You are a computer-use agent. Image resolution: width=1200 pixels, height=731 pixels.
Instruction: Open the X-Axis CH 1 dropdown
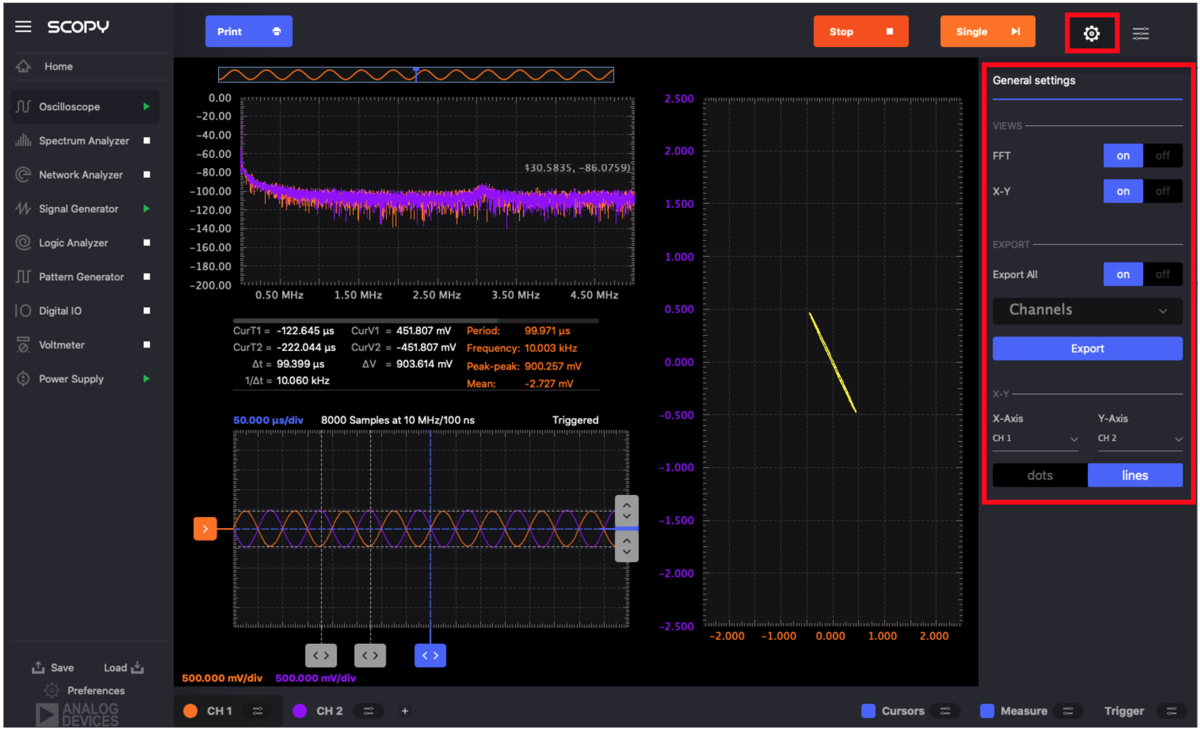pyautogui.click(x=1035, y=439)
